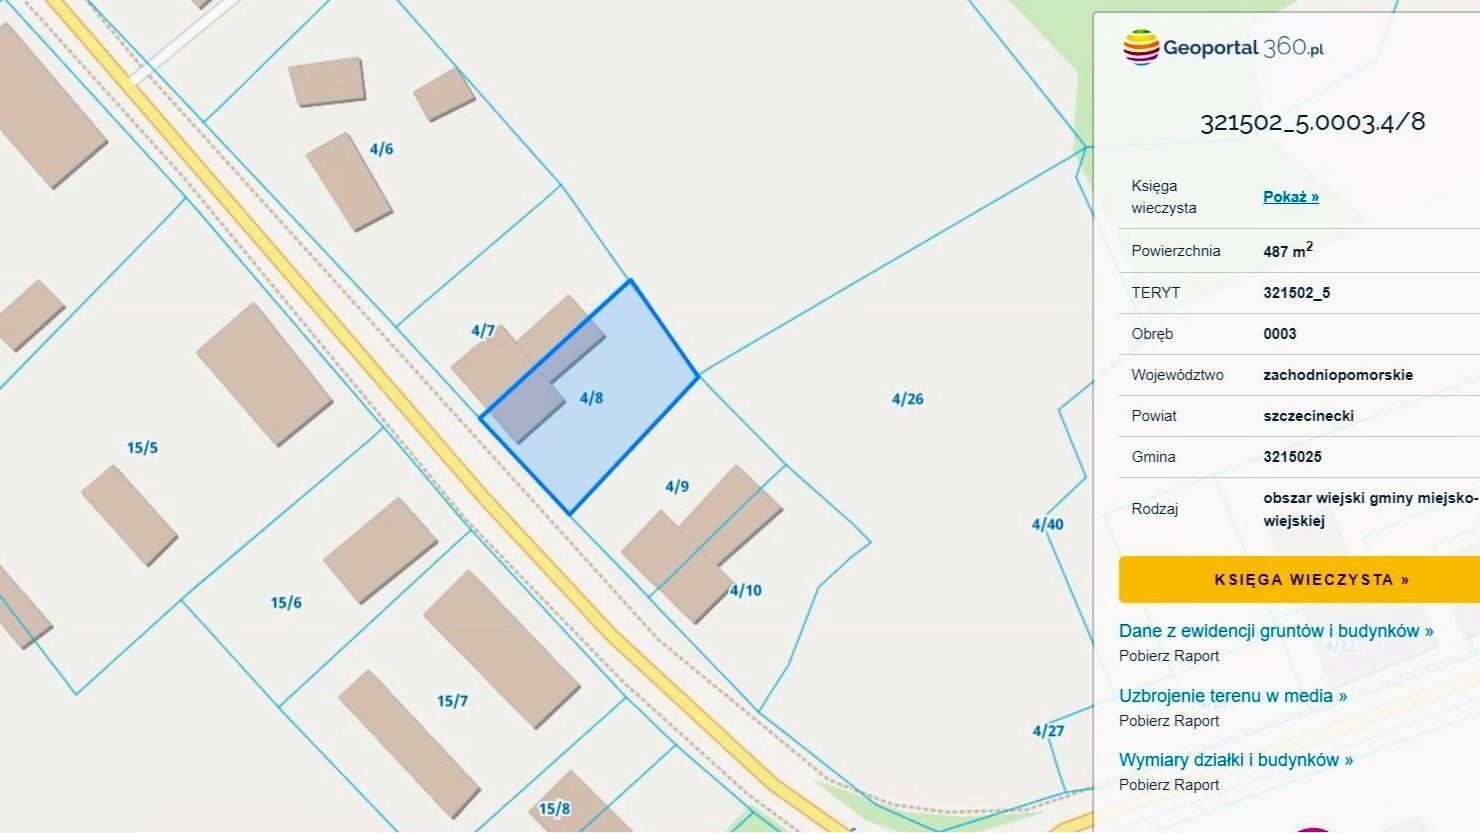
Task: Select parcel 4/26 on the map
Action: [907, 399]
